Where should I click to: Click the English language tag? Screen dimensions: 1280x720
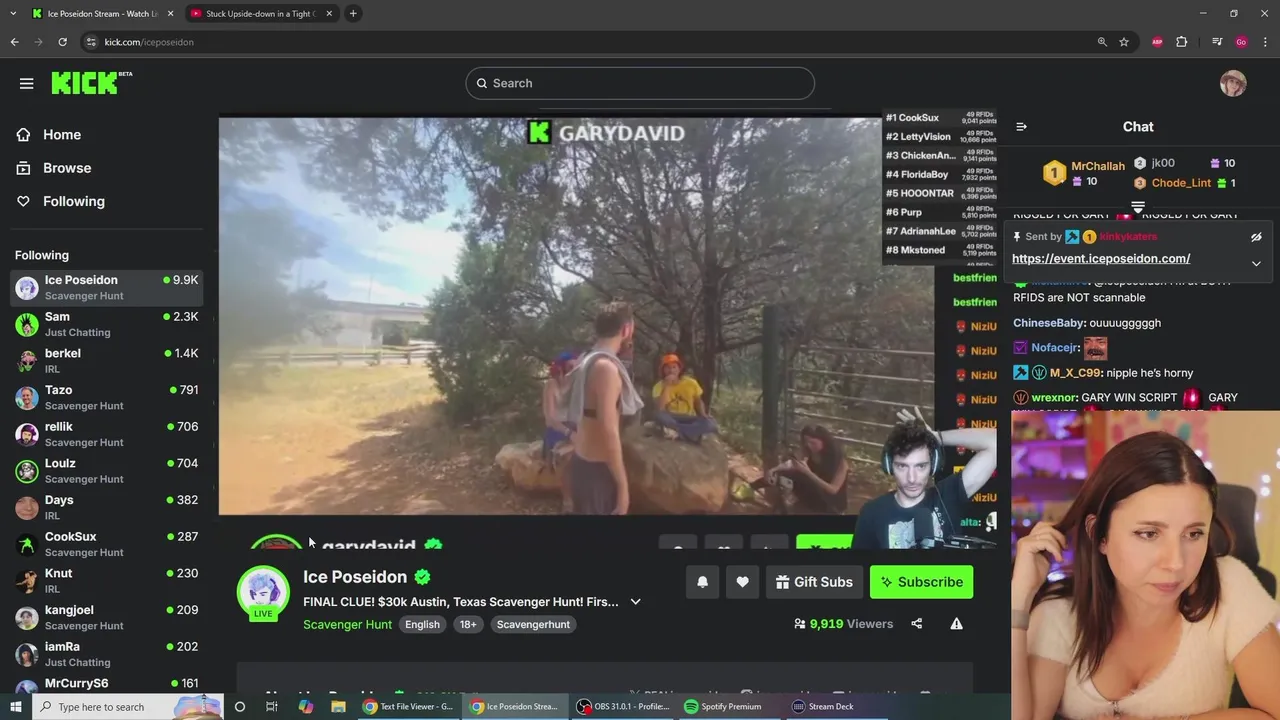(x=422, y=624)
